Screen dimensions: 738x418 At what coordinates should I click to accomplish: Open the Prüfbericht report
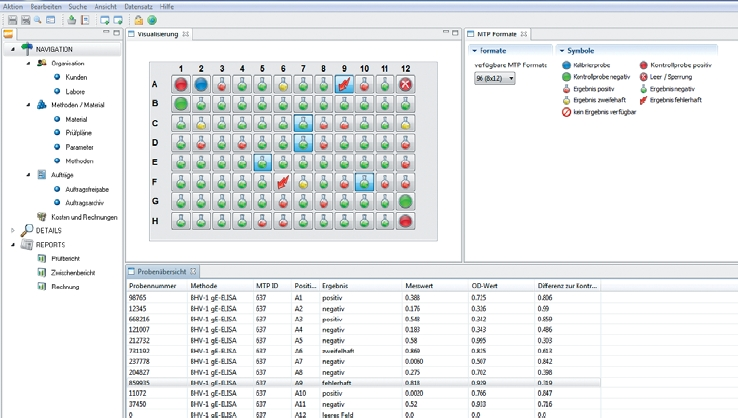[65, 259]
